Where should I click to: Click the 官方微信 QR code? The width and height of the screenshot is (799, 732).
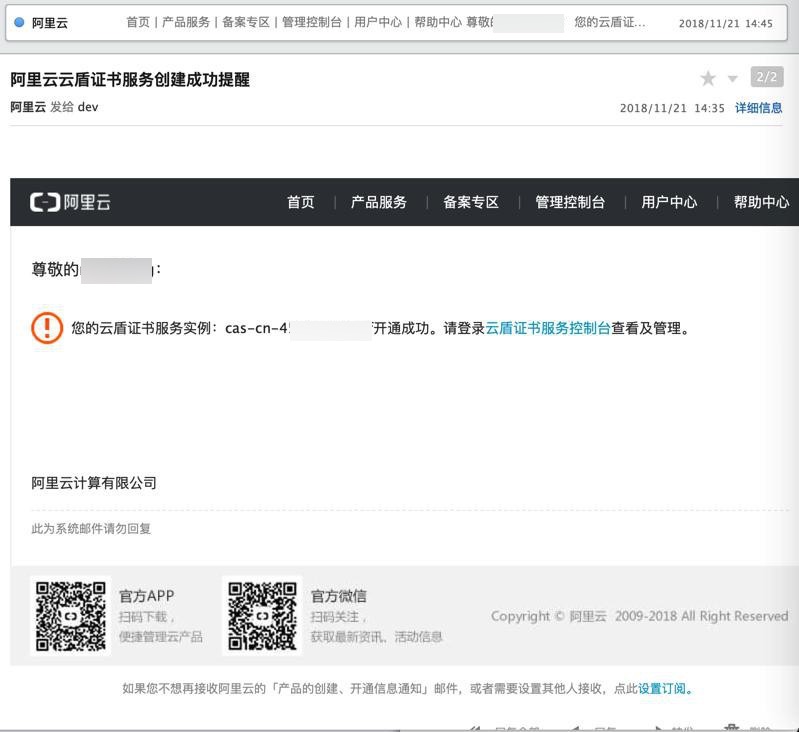pyautogui.click(x=262, y=616)
